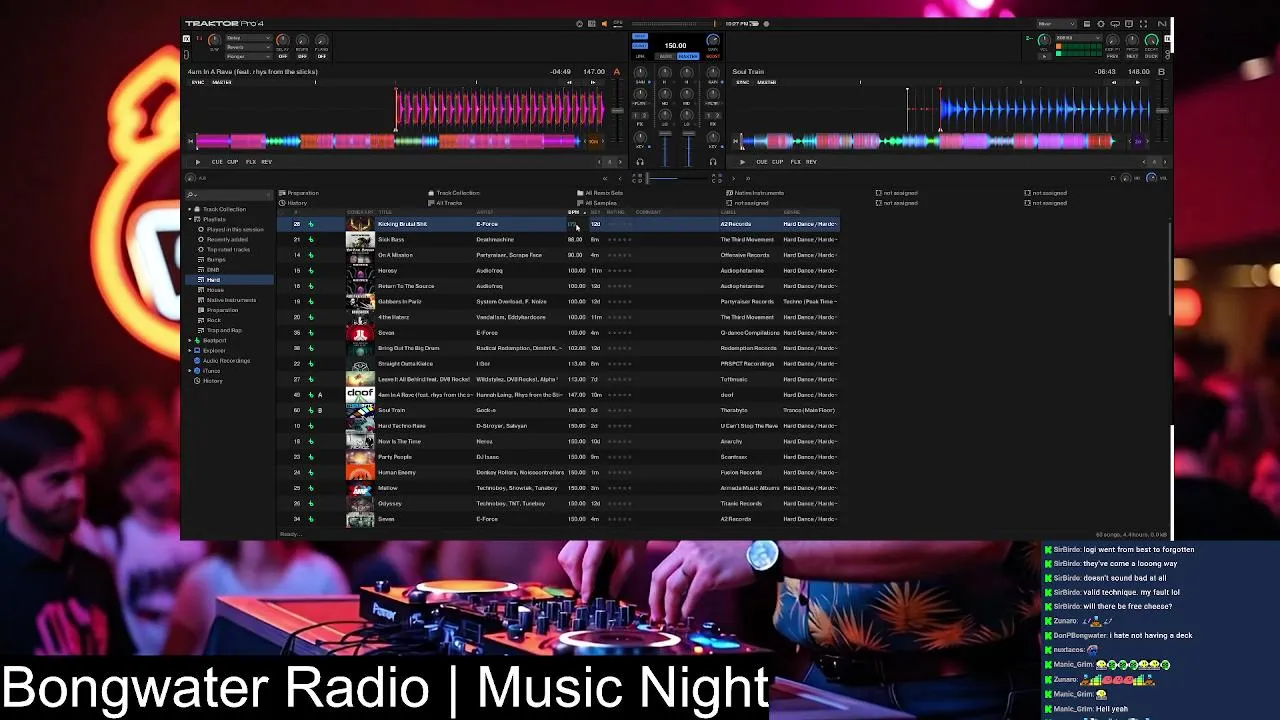
Task: Adjust deck B tempo fader
Action: [1161, 110]
